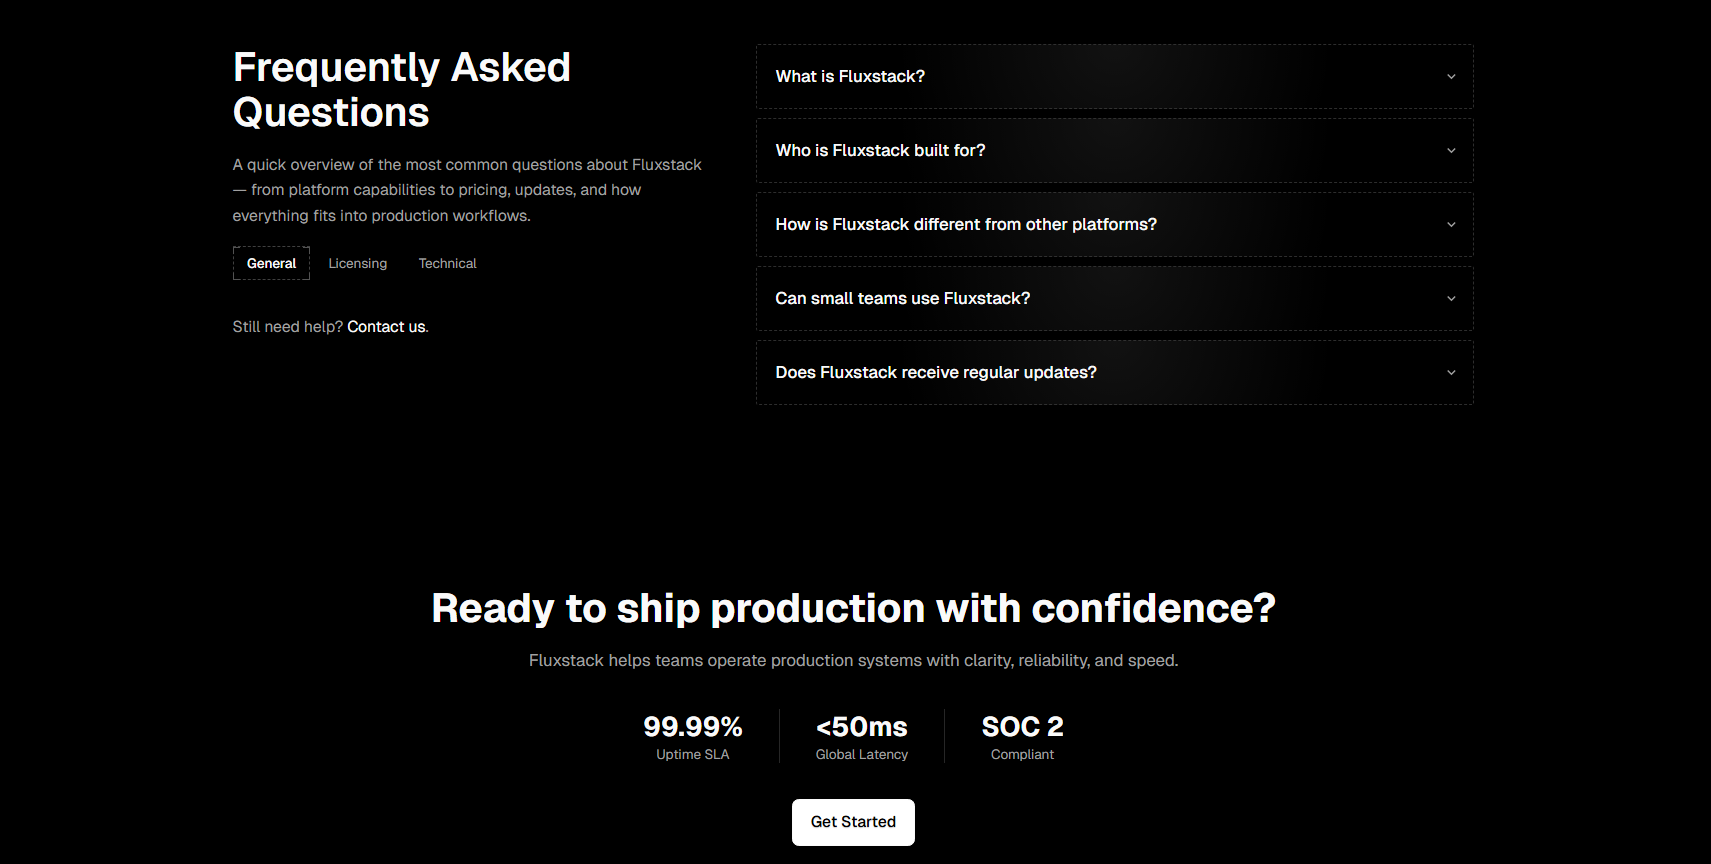Select the General category tab
Image resolution: width=1711 pixels, height=864 pixels.
(271, 263)
